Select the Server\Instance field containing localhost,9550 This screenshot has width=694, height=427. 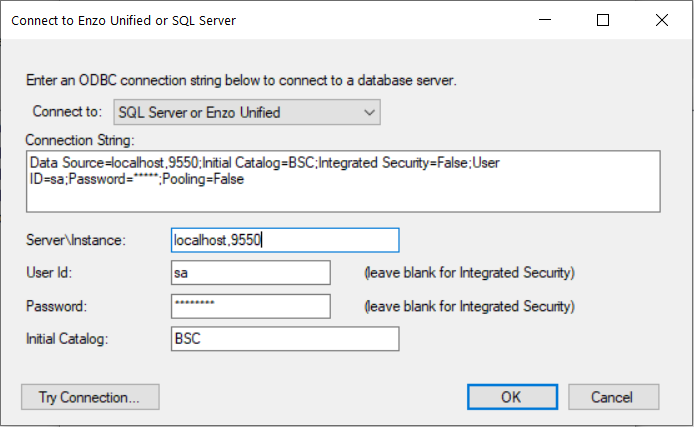click(285, 240)
